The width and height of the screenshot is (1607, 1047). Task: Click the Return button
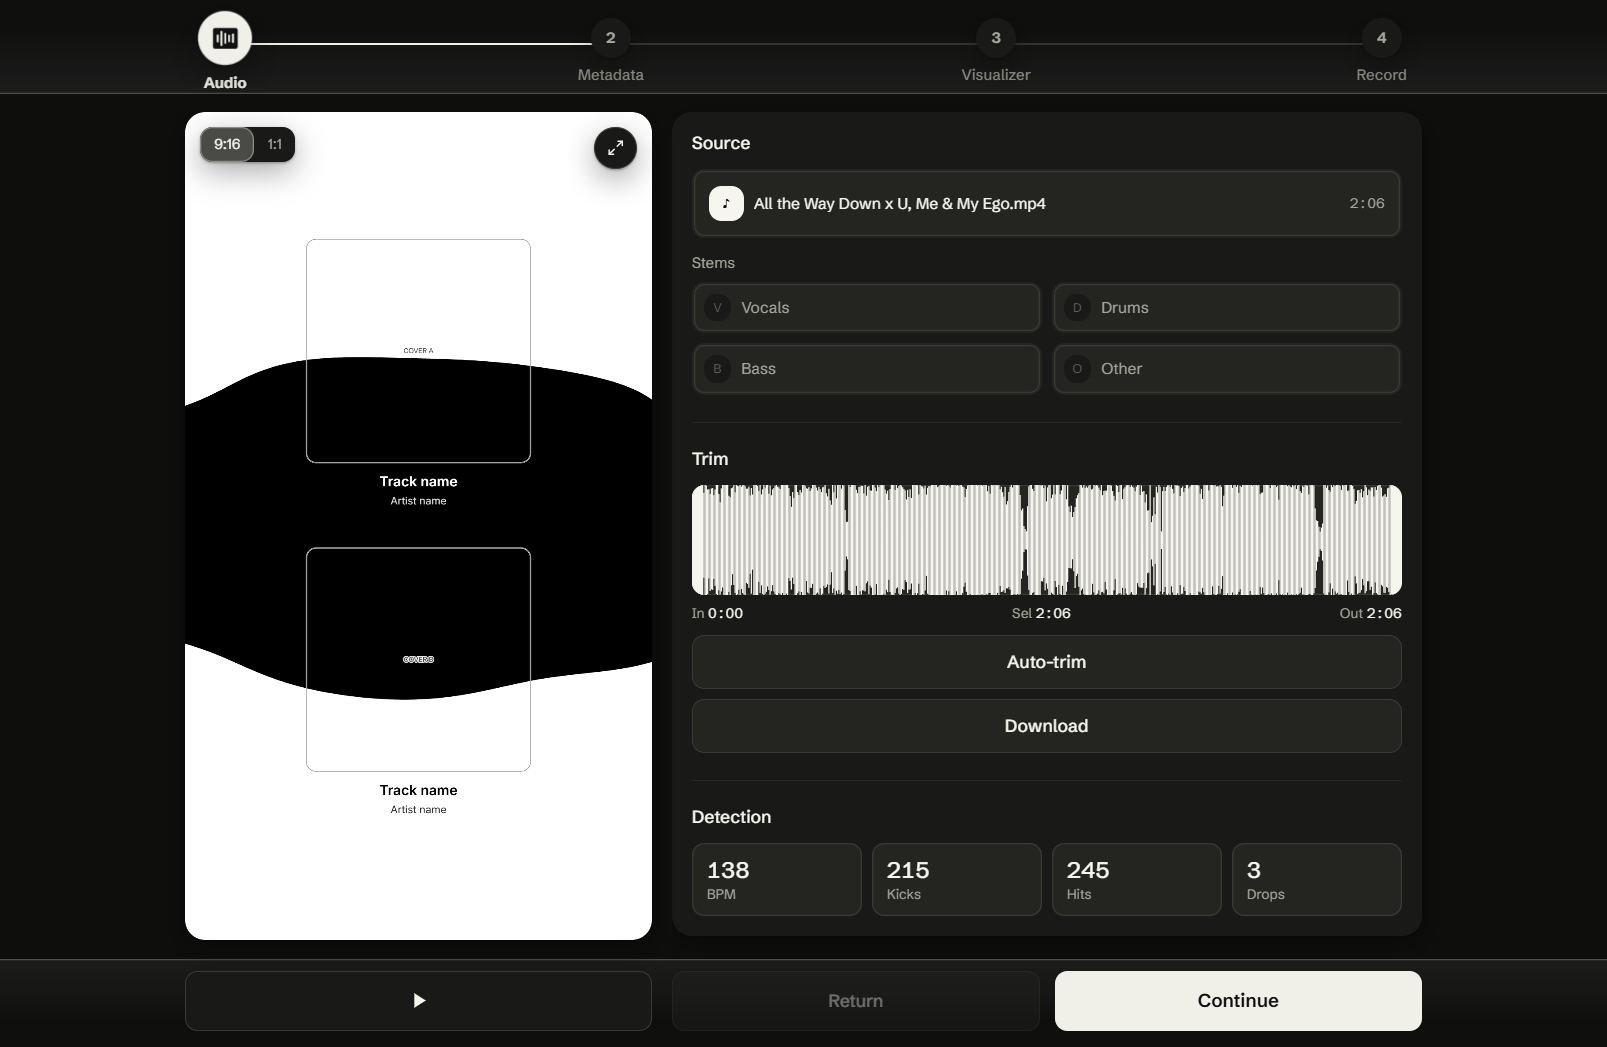(x=855, y=1001)
